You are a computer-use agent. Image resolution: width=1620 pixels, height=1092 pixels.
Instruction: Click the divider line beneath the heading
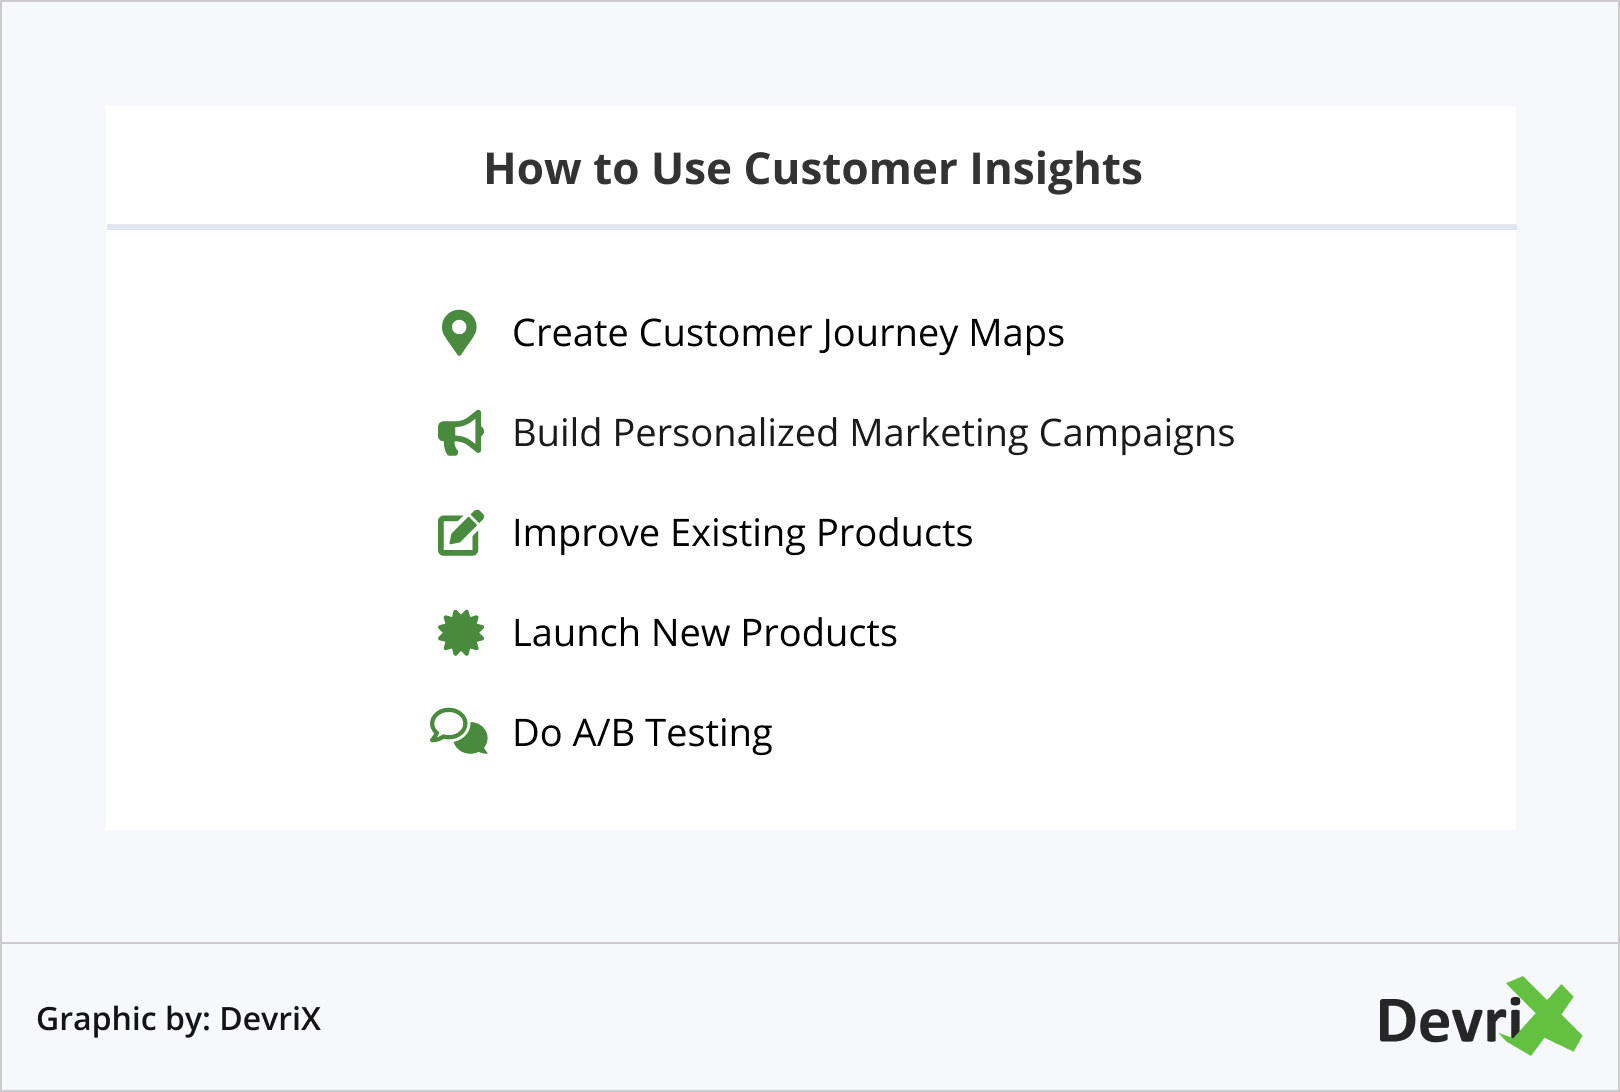tap(811, 227)
